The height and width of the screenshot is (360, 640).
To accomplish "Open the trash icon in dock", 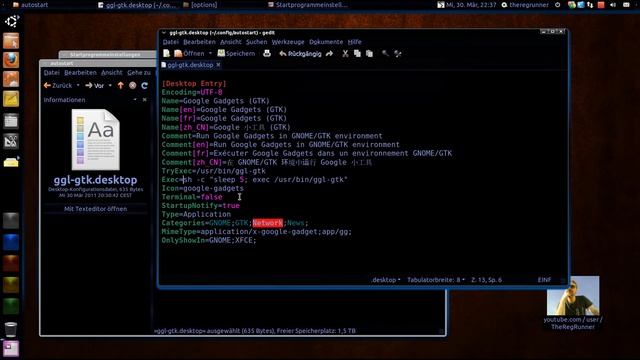I will click(11, 329).
